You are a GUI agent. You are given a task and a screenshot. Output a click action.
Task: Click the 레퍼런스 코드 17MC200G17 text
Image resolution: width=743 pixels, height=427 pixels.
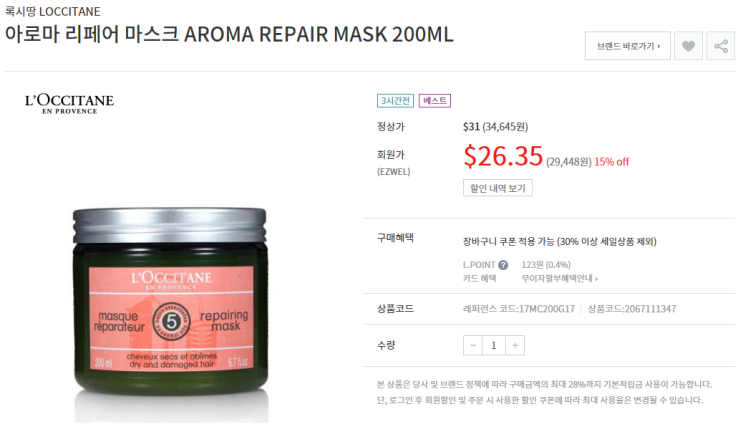click(x=519, y=309)
